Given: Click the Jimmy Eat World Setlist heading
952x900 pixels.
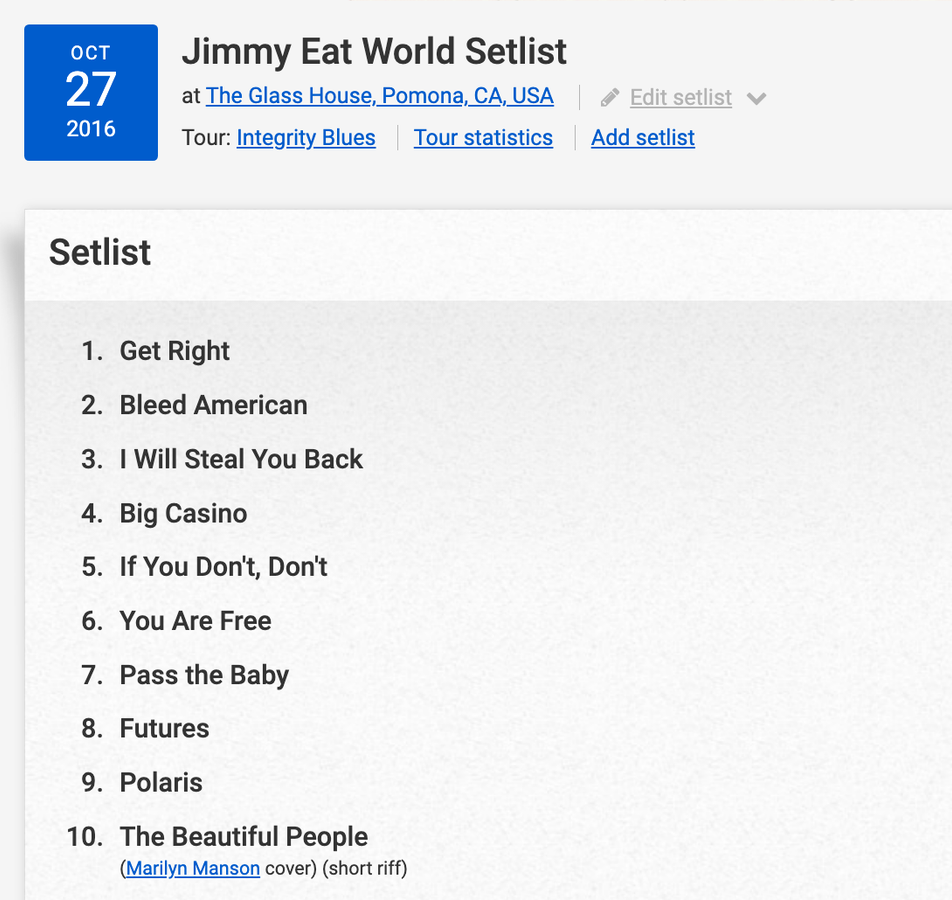Looking at the screenshot, I should click(374, 51).
